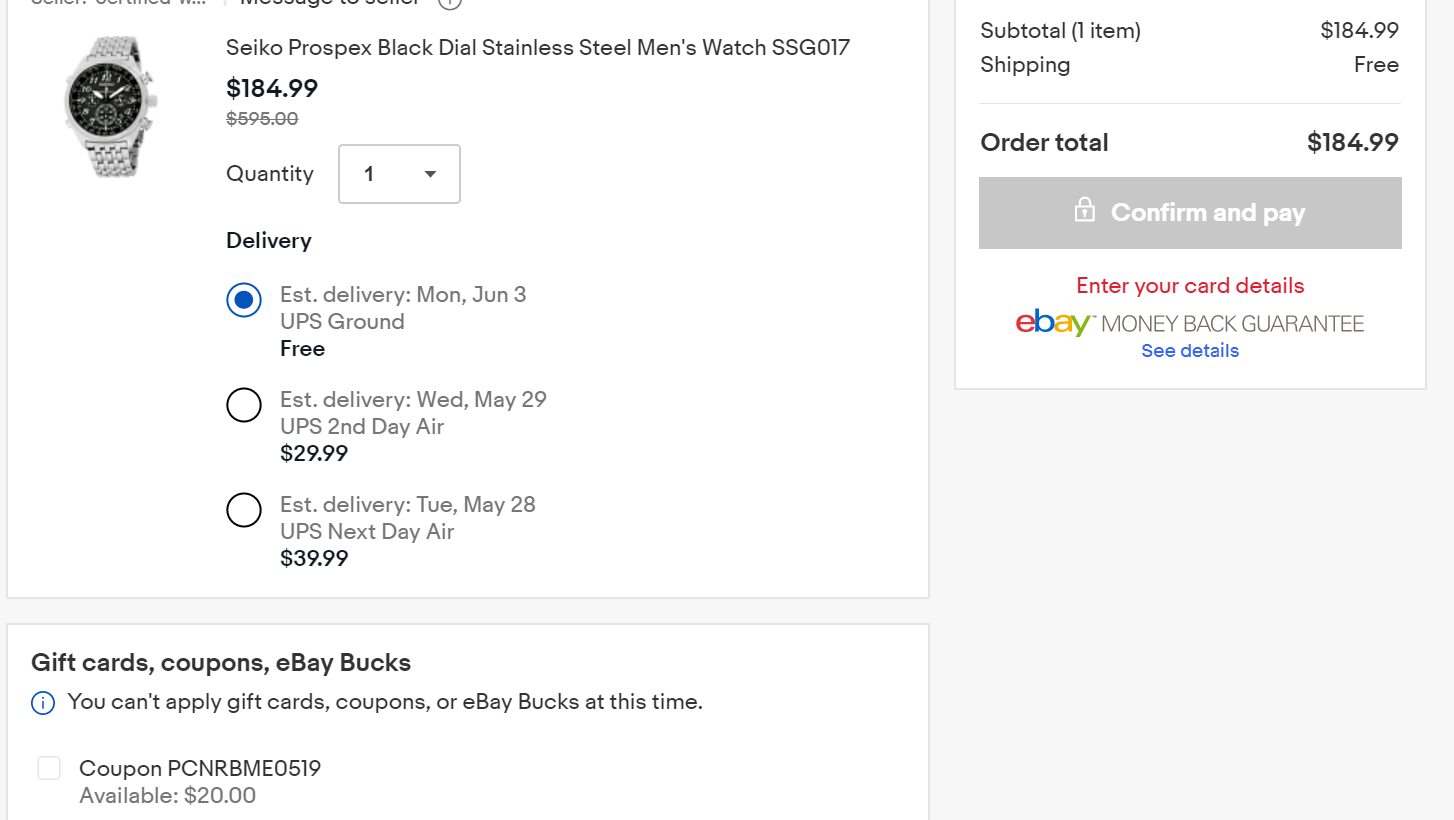Screen dimensions: 1454x820
Task: Choose UPS 2nd Day Air shipping
Action: (x=244, y=405)
